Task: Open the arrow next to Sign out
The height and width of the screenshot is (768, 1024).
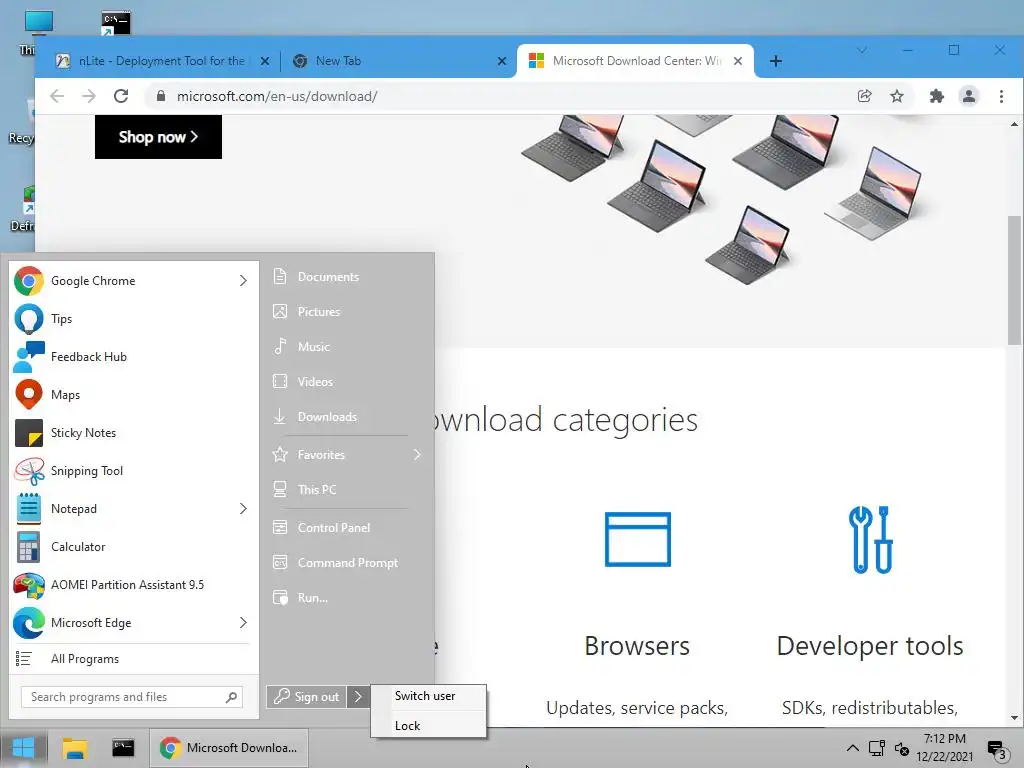Action: click(358, 697)
